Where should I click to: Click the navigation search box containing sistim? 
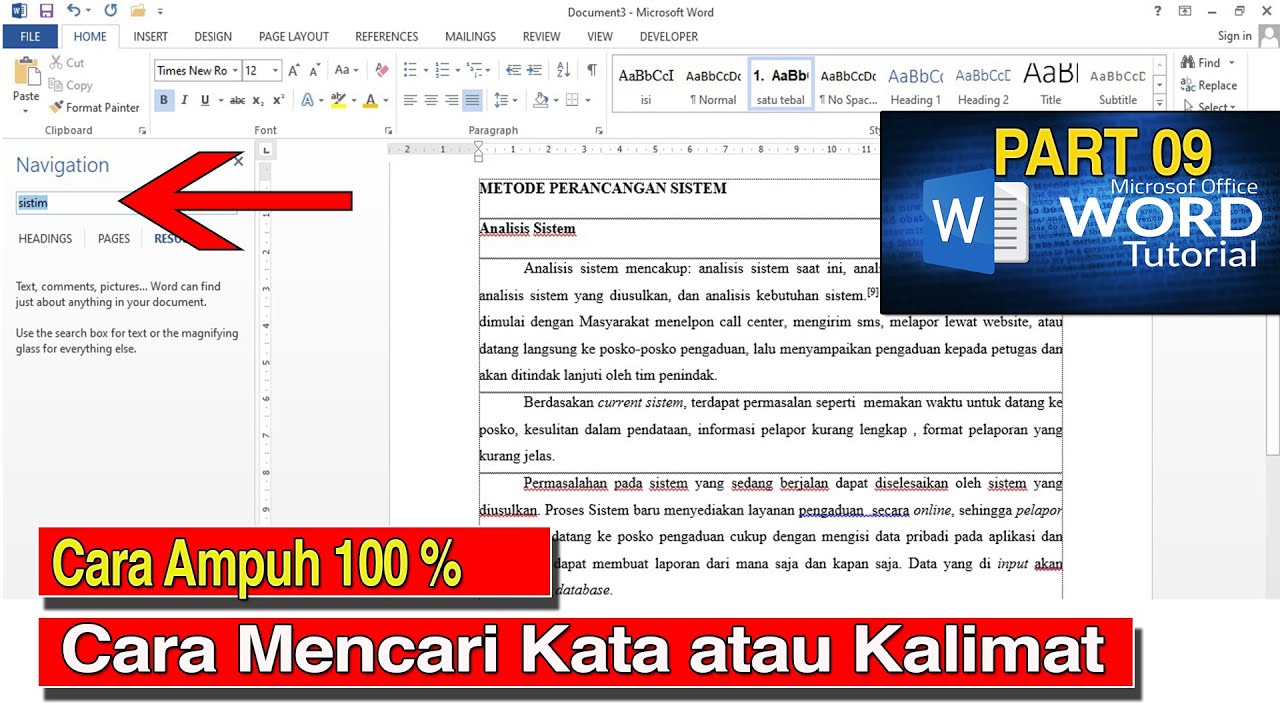(125, 203)
